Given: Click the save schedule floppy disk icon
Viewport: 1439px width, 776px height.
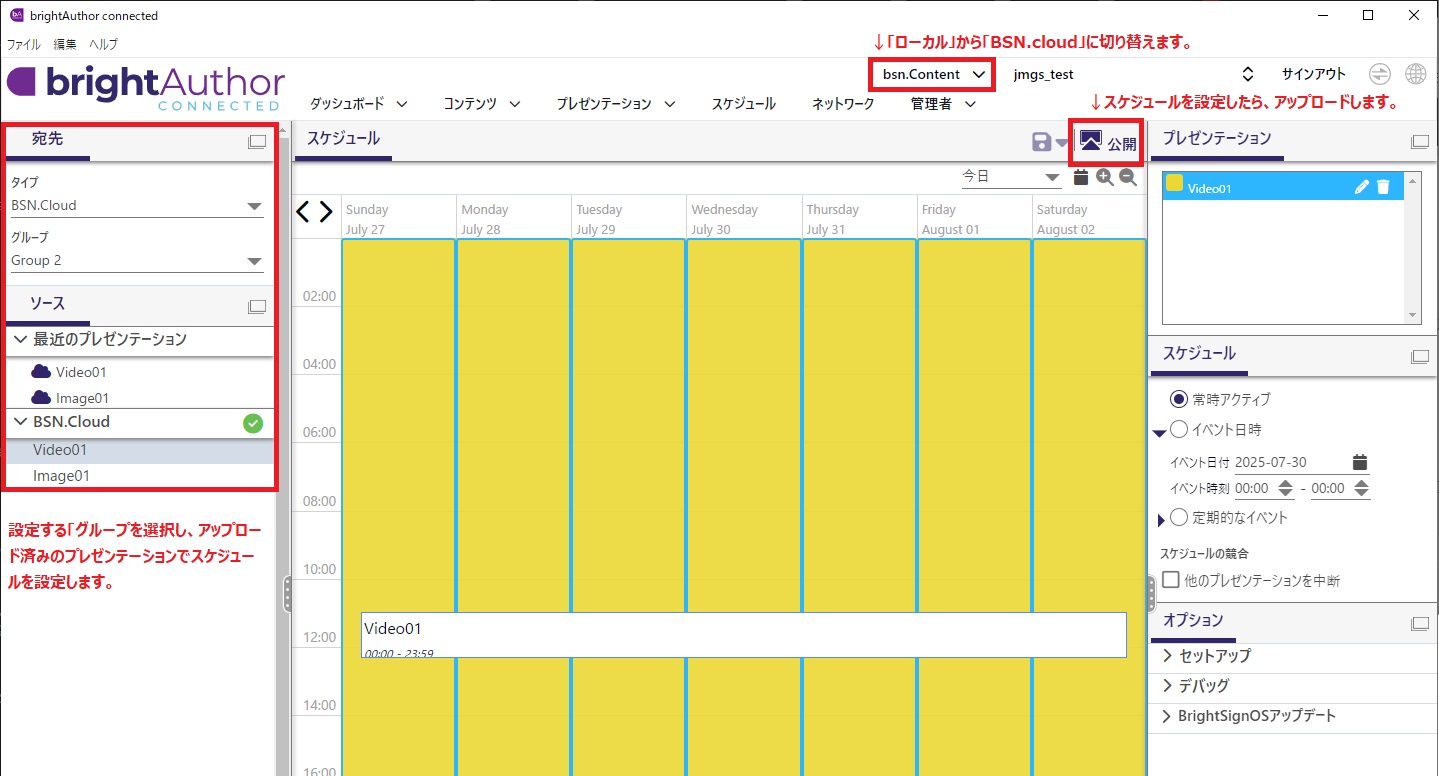Looking at the screenshot, I should (1041, 143).
